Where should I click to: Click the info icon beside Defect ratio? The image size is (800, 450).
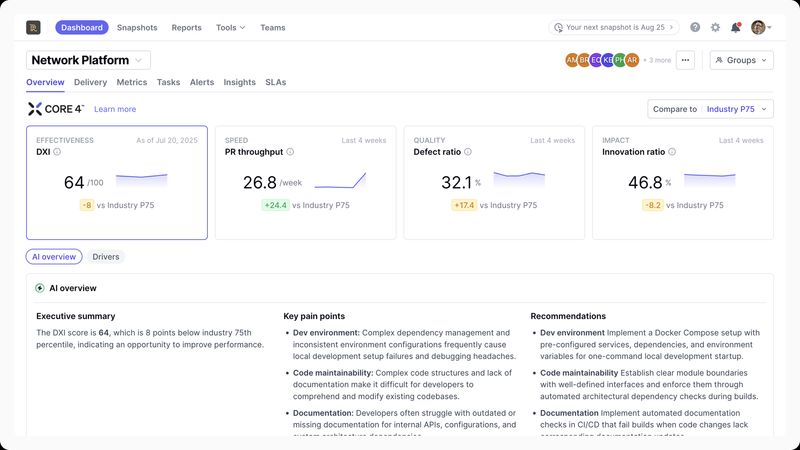click(x=468, y=152)
